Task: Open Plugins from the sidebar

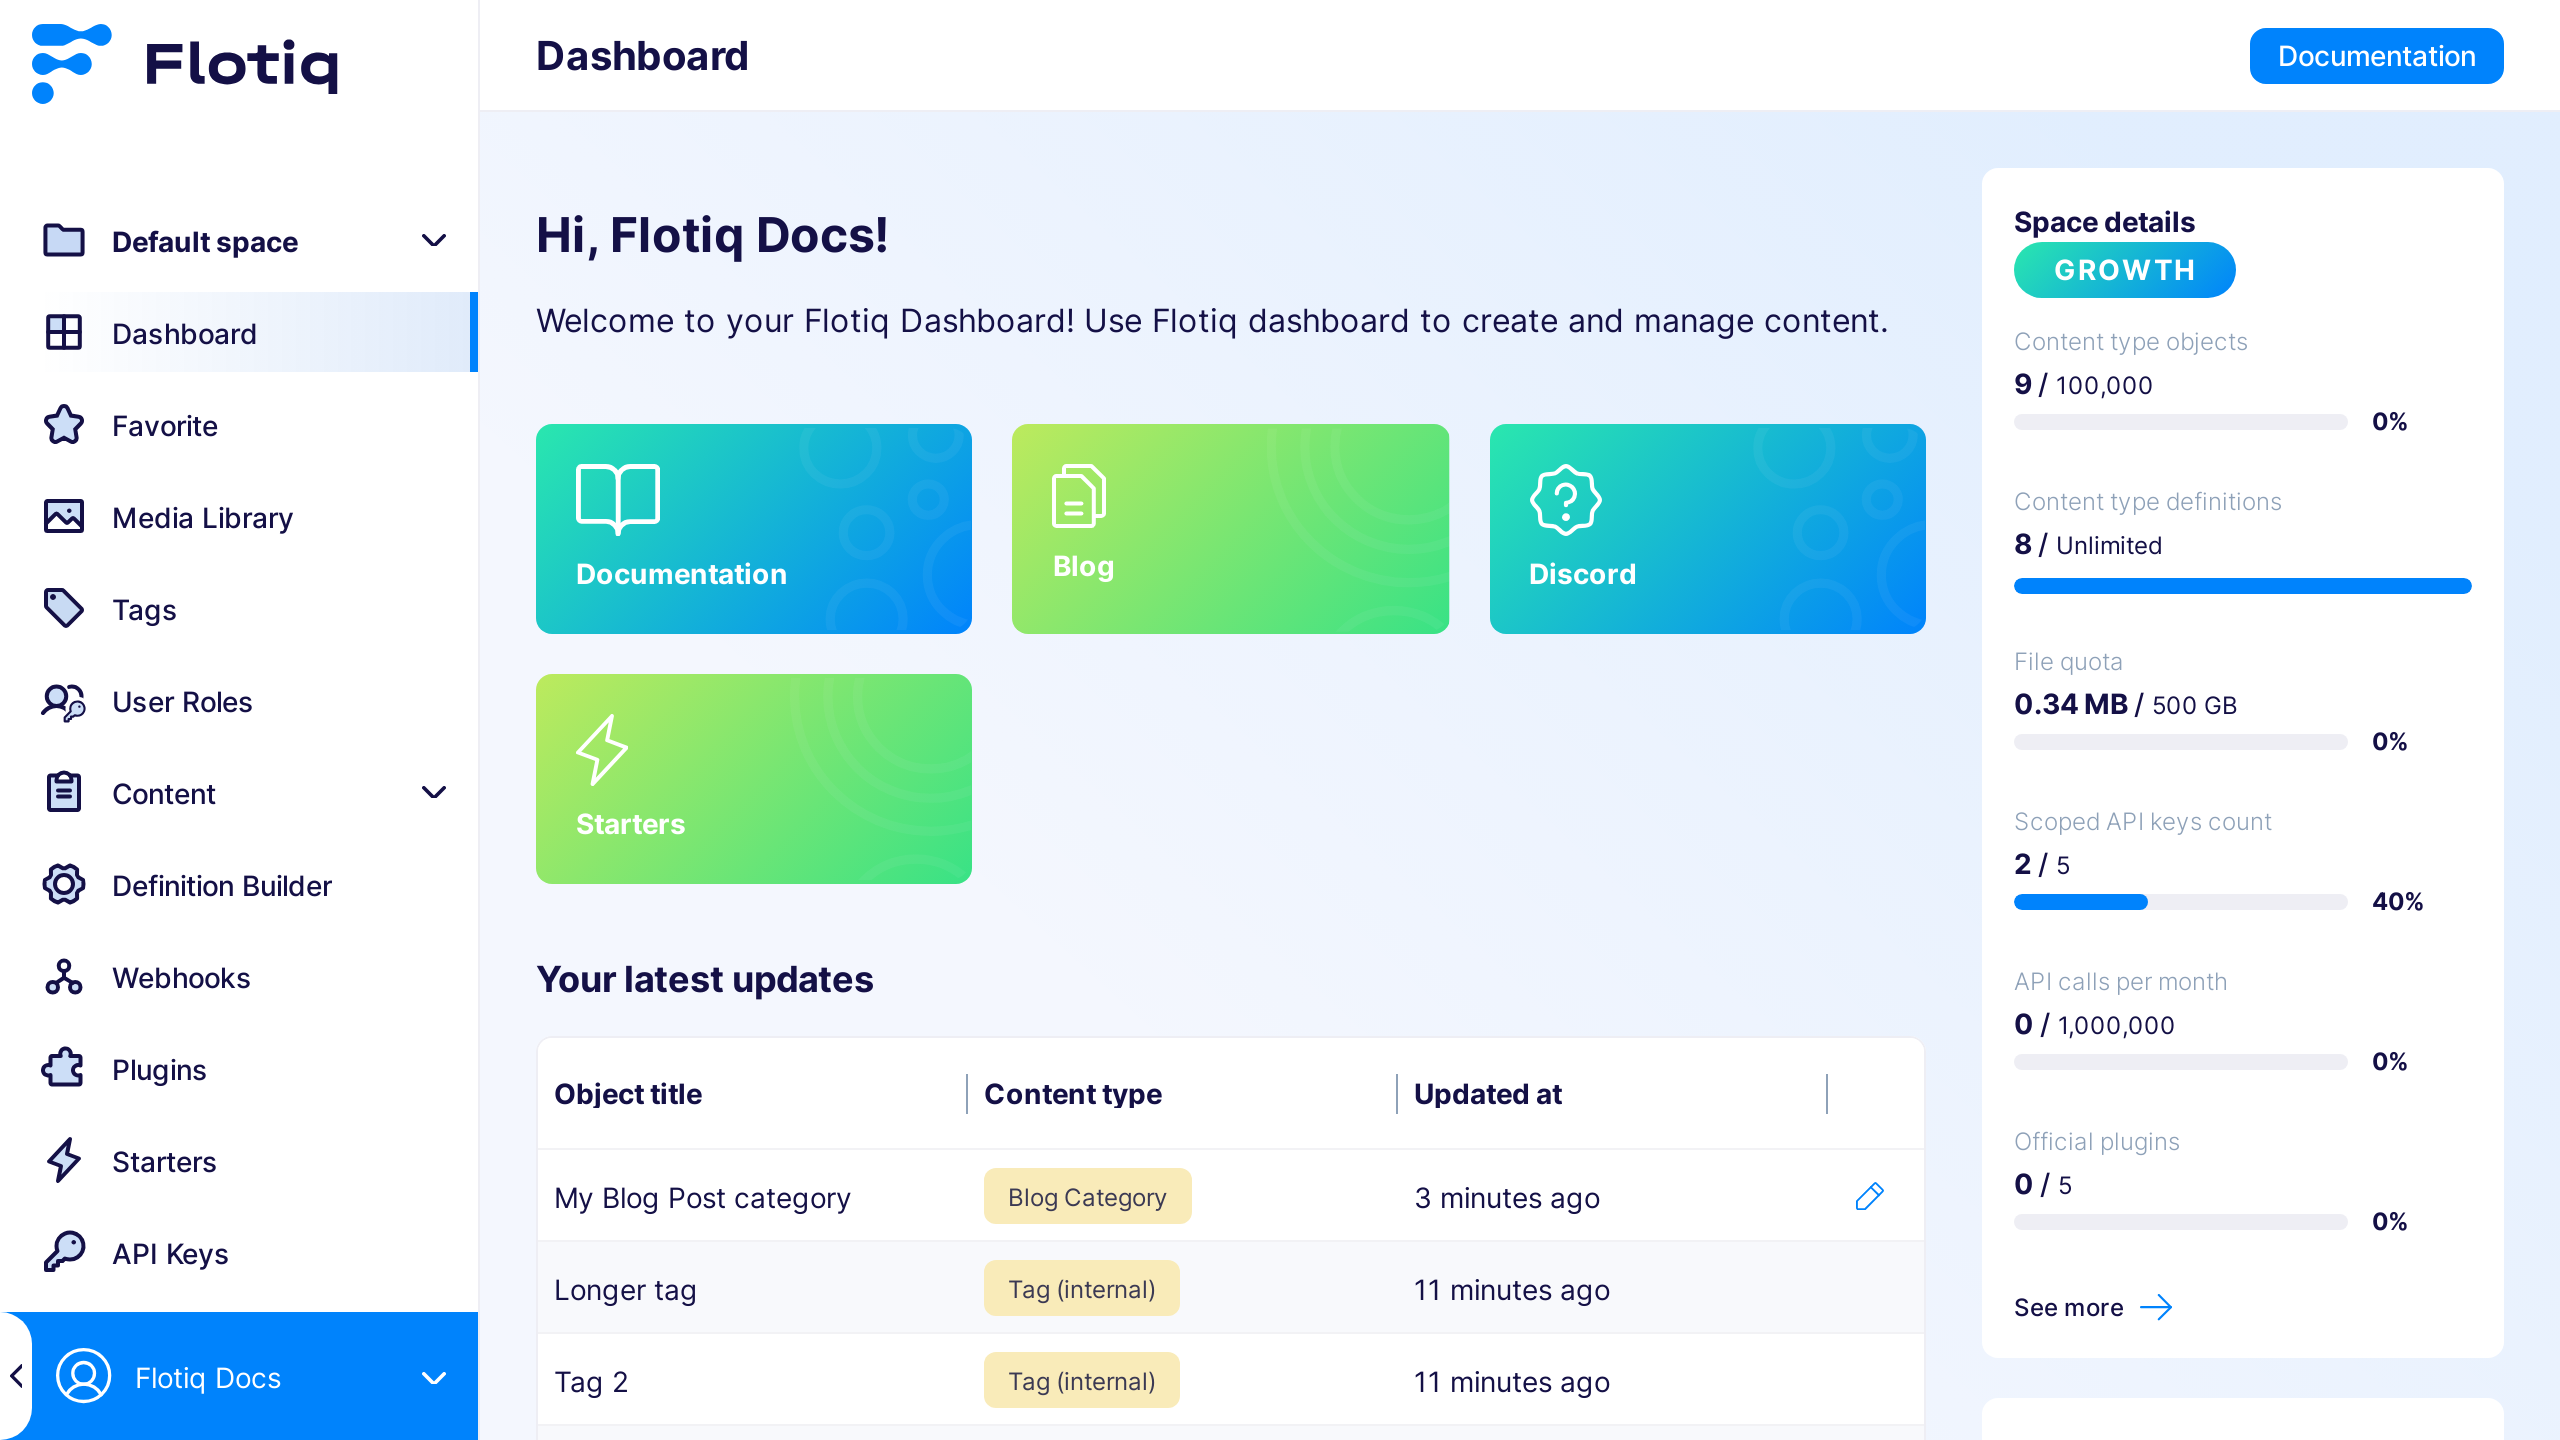Action: 239,1069
